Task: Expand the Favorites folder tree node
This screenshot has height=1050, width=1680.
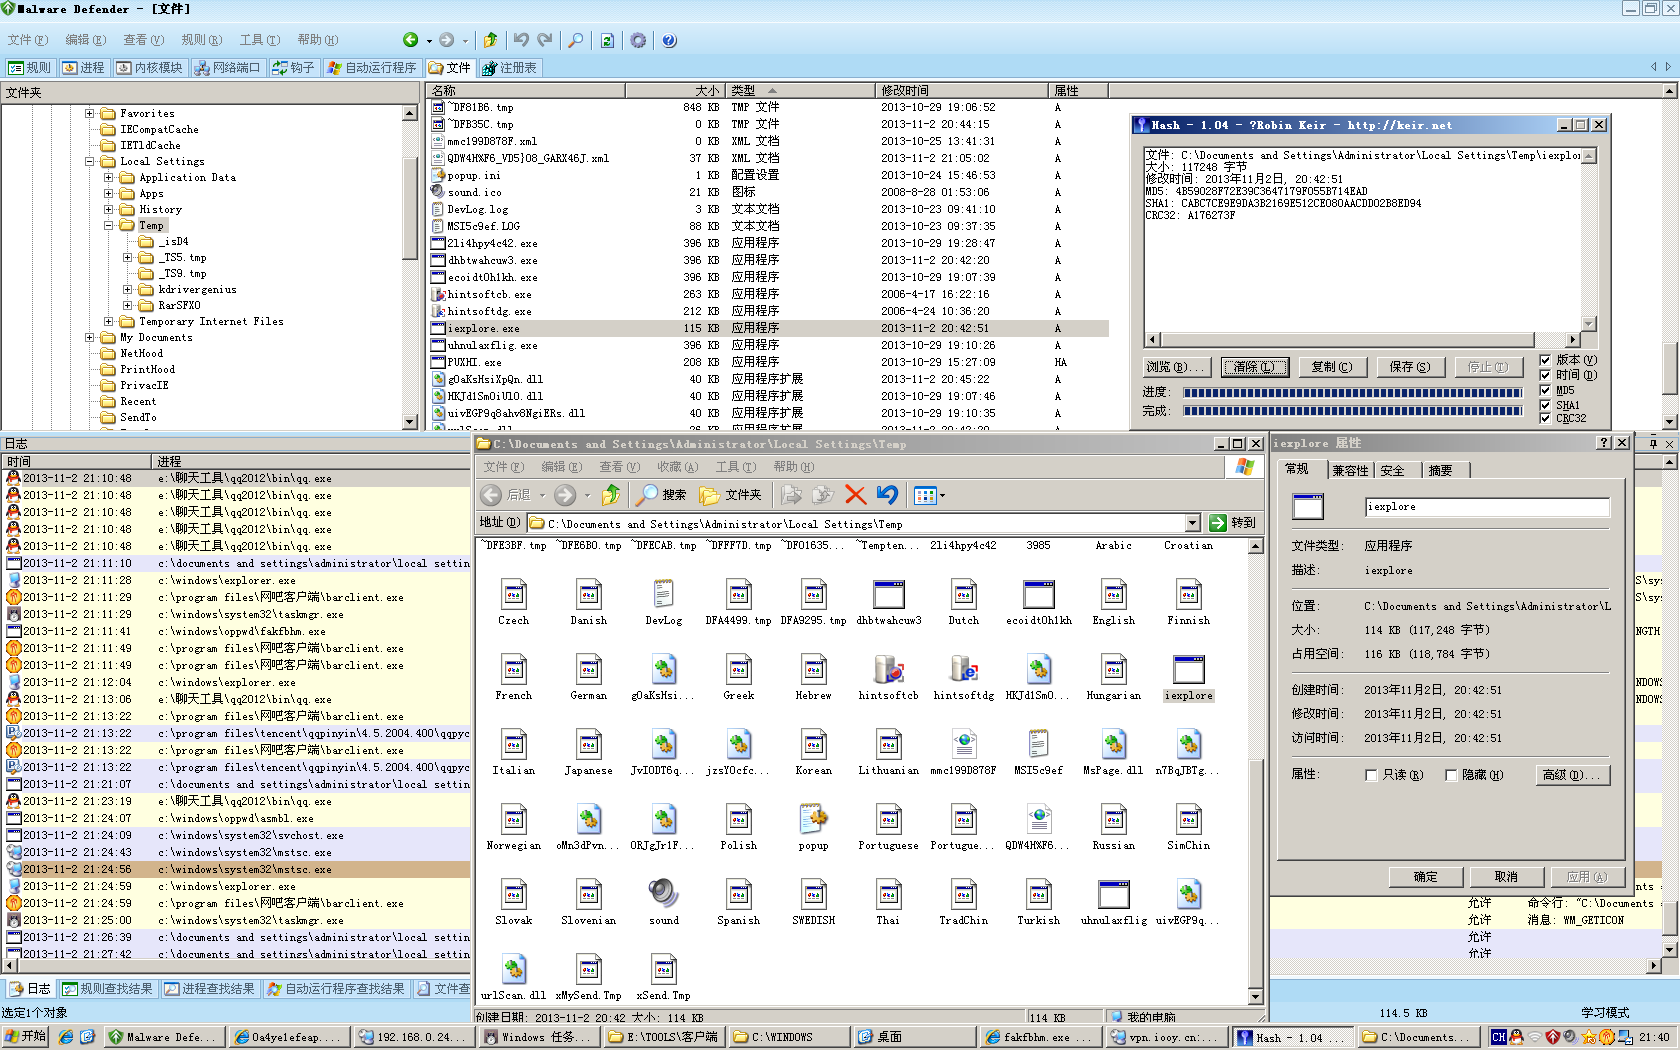Action: click(x=90, y=114)
